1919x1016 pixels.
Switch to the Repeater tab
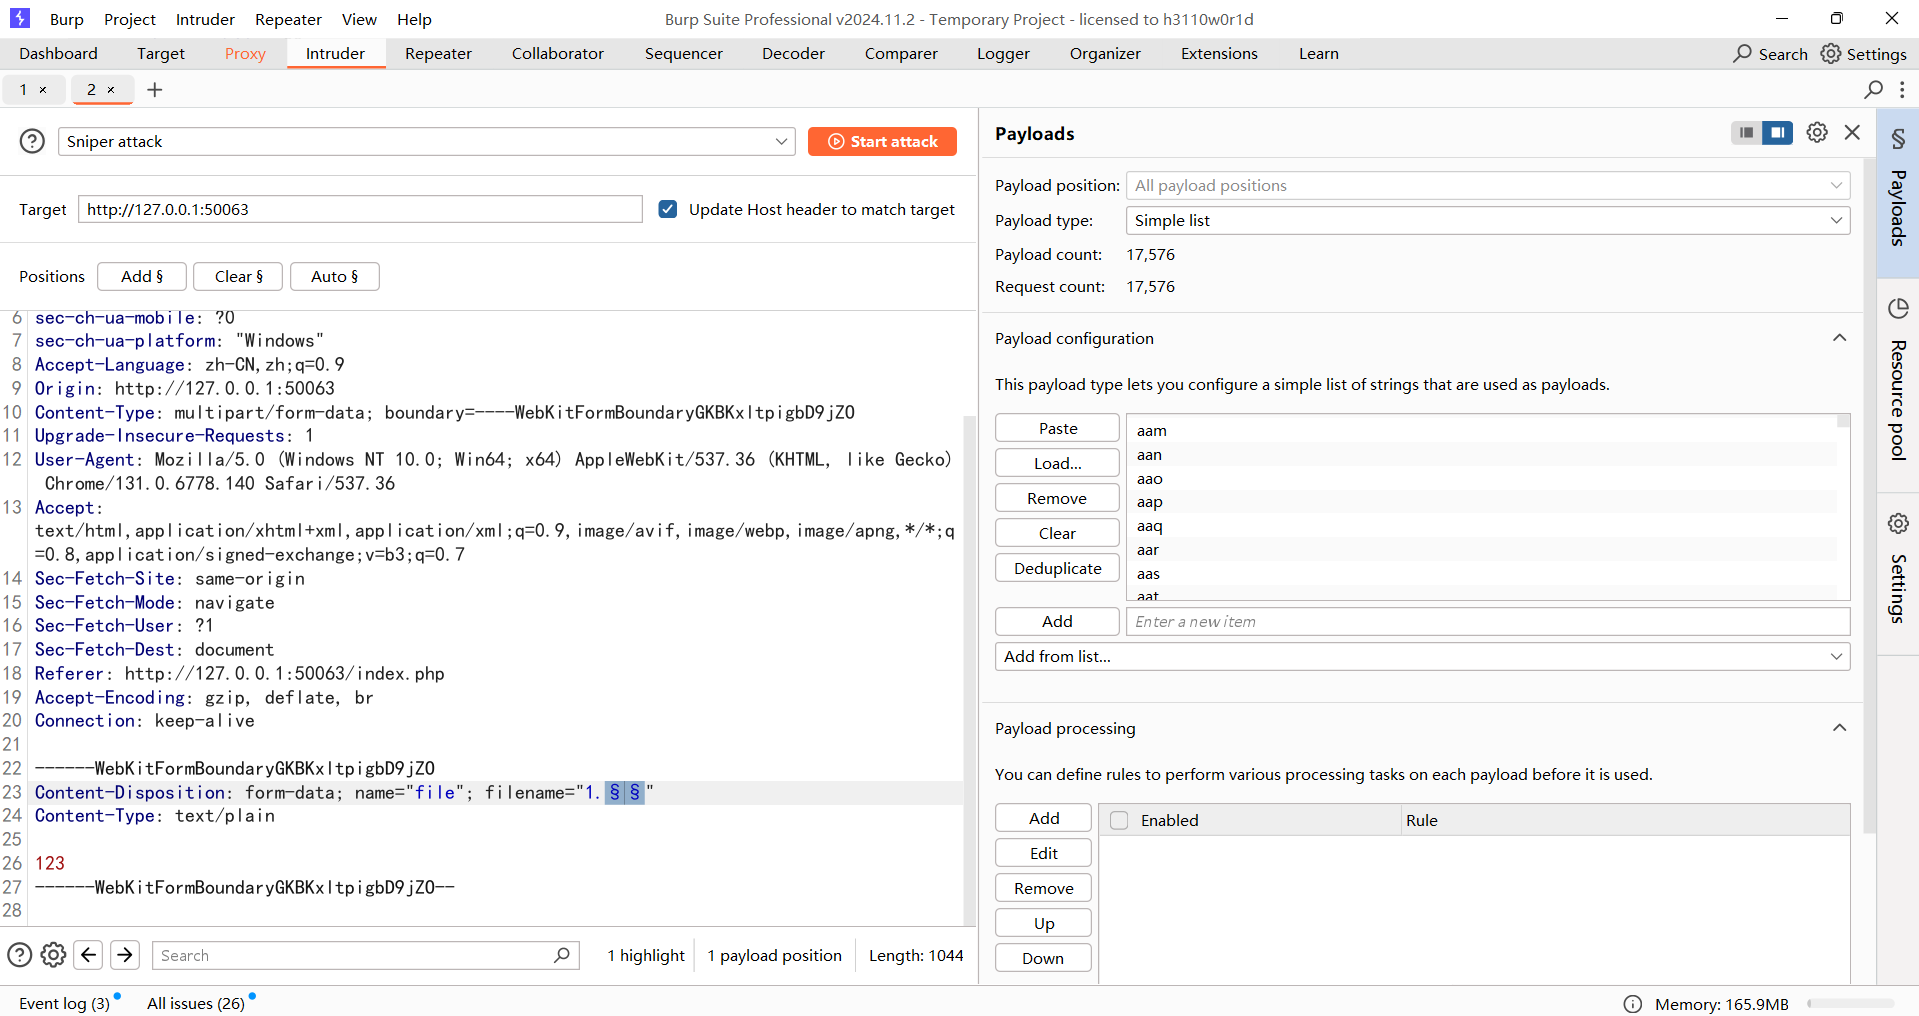click(438, 54)
